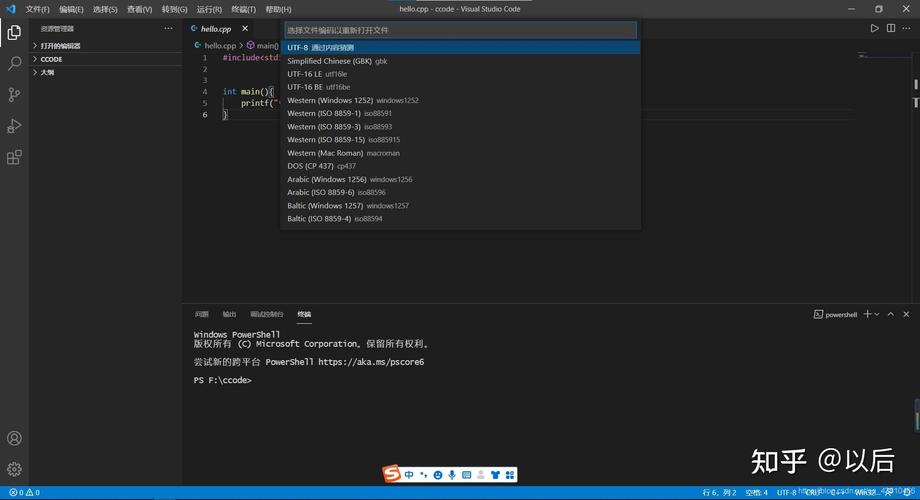Switch to the 问题 panel tab
The image size is (920, 500).
tap(201, 314)
